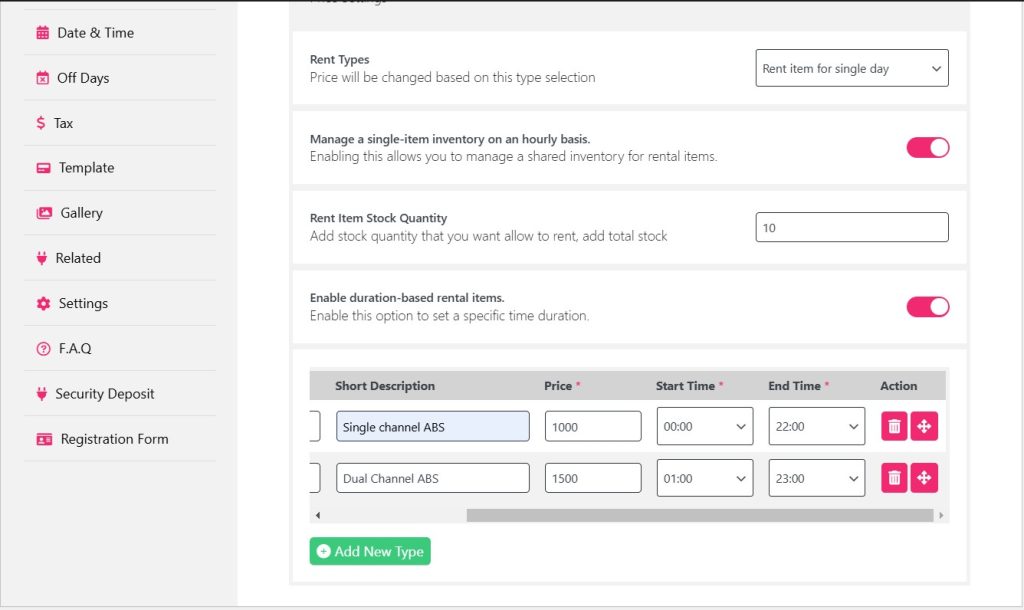The width and height of the screenshot is (1024, 610).
Task: Click the Rent Item Stock Quantity field
Action: click(851, 228)
